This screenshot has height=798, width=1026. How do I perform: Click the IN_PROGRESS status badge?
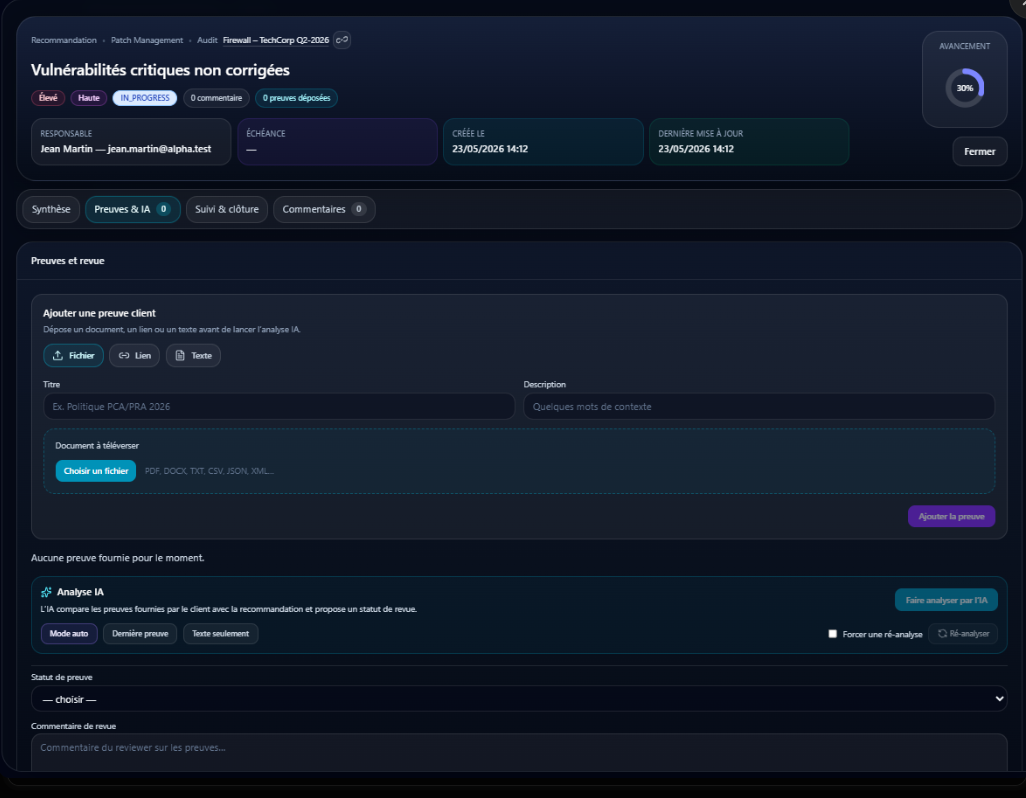click(x=145, y=97)
